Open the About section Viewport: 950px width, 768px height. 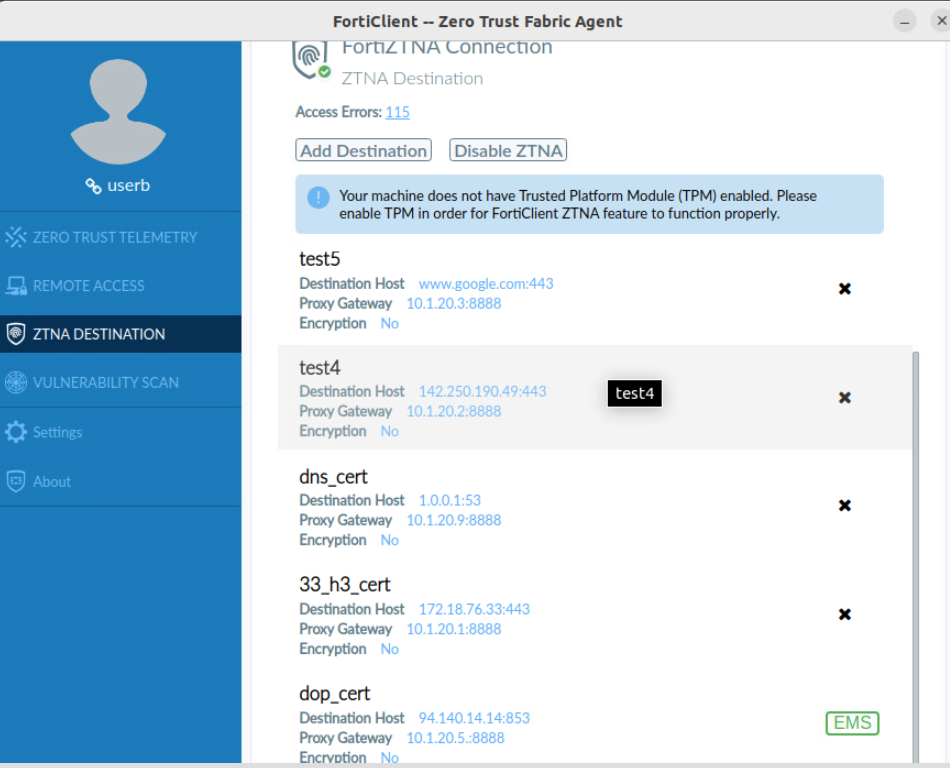[52, 481]
